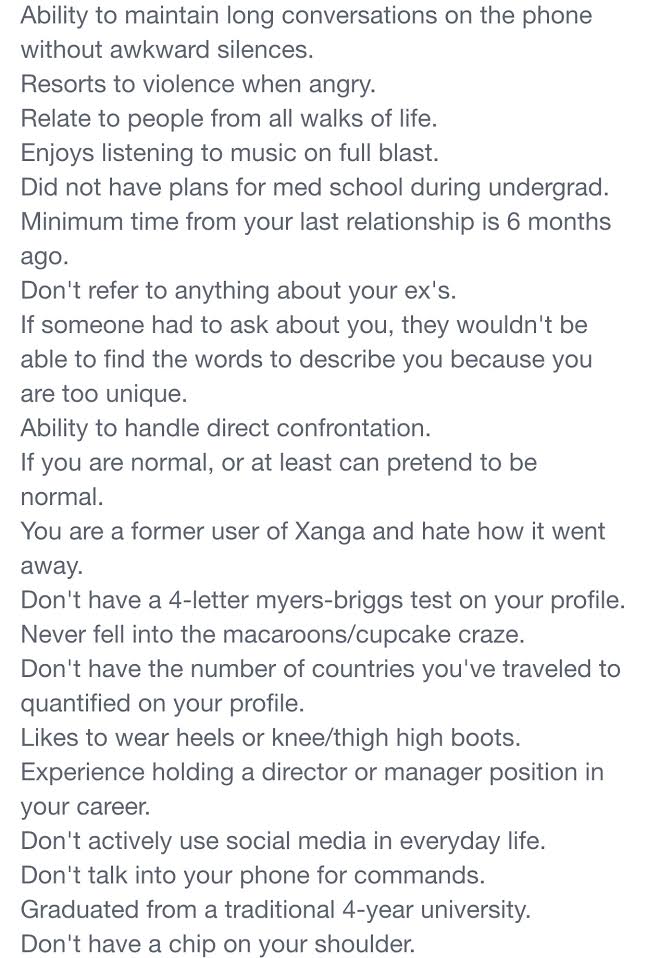Select the 'Resorts to violence when angry' line

197,84
